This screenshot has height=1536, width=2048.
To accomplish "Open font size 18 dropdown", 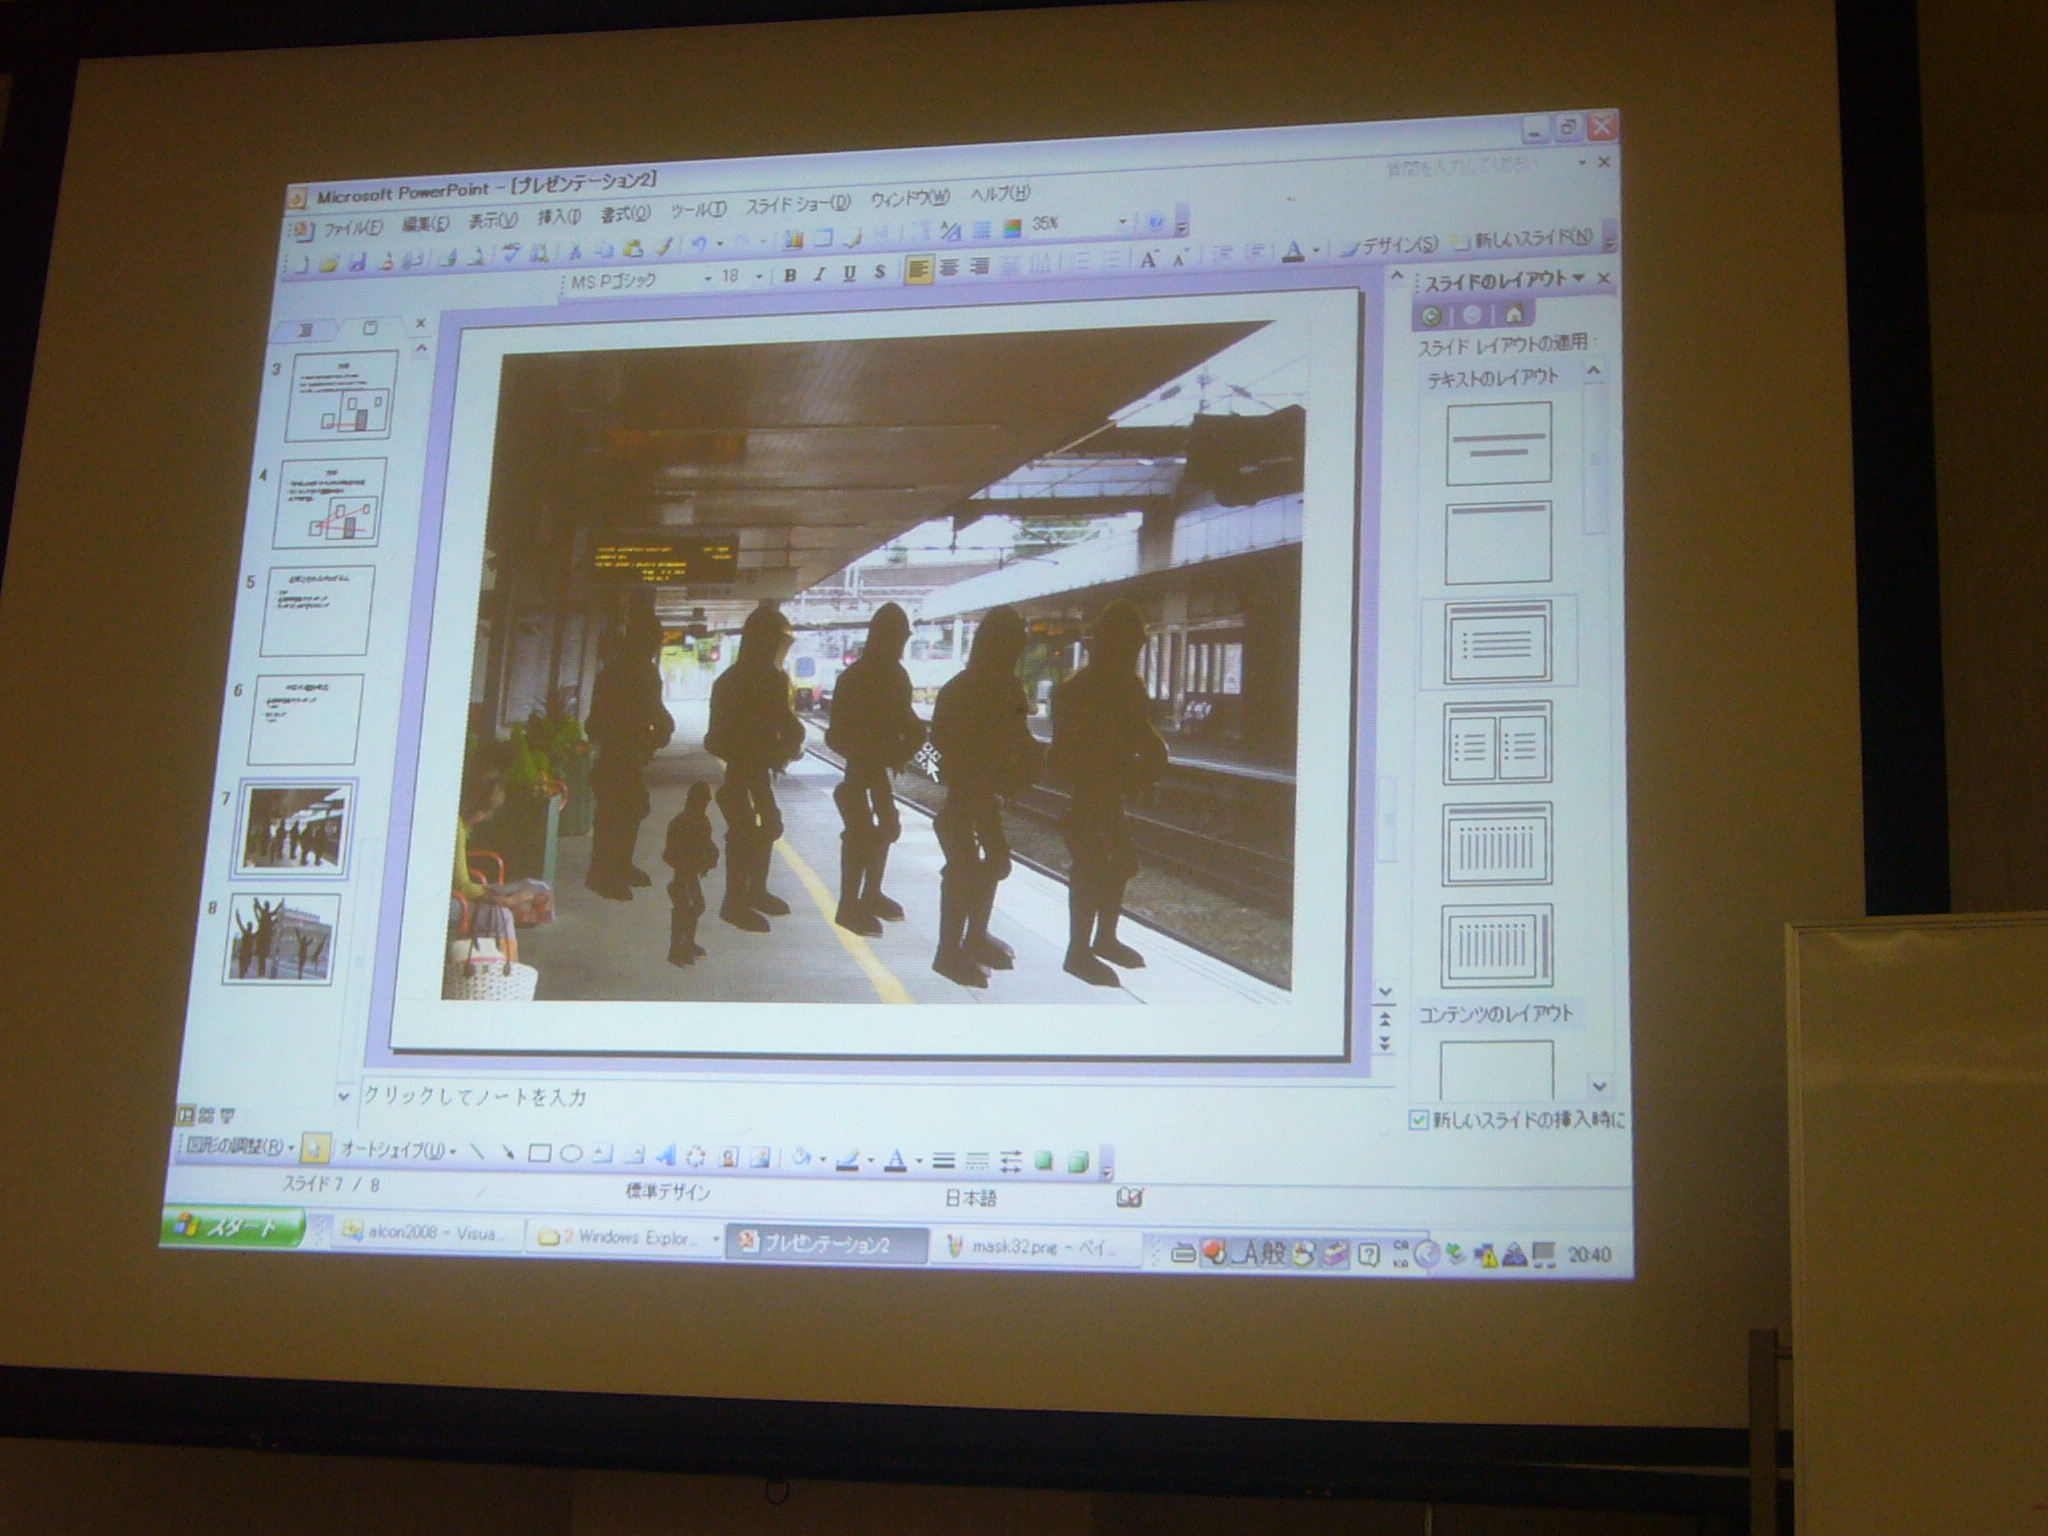I will tap(759, 276).
